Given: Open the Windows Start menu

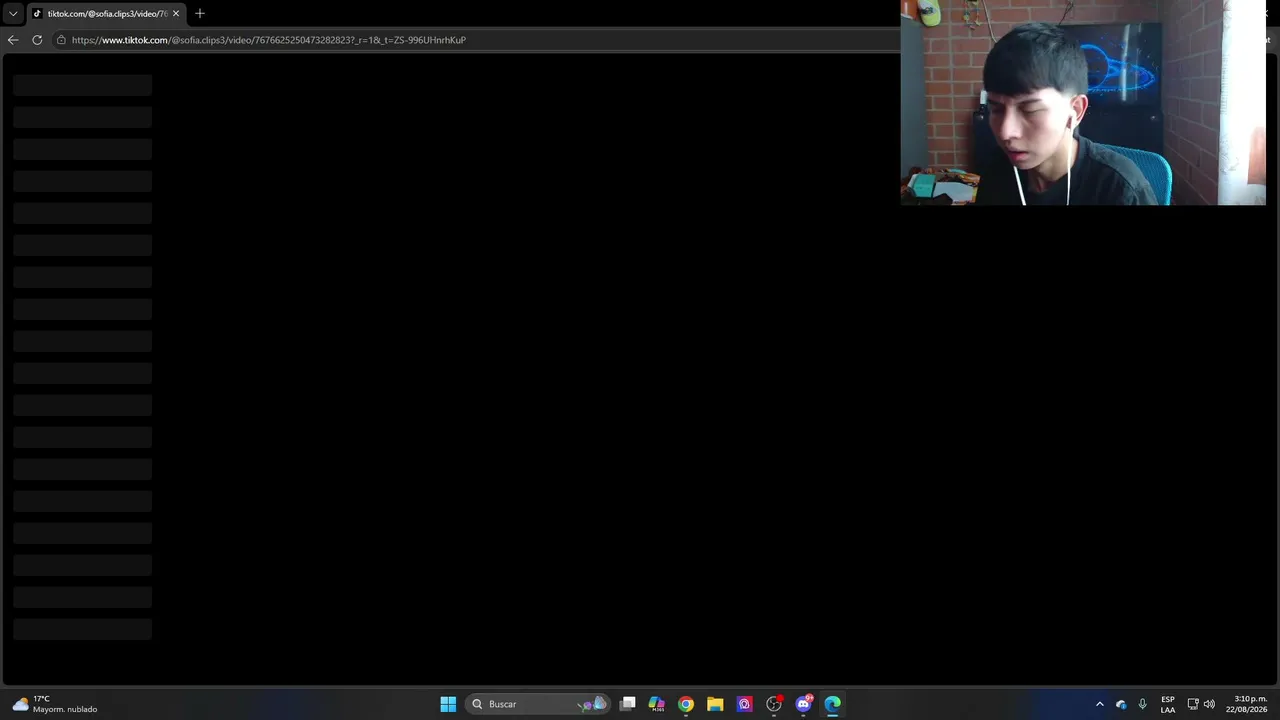Looking at the screenshot, I should click(x=448, y=704).
